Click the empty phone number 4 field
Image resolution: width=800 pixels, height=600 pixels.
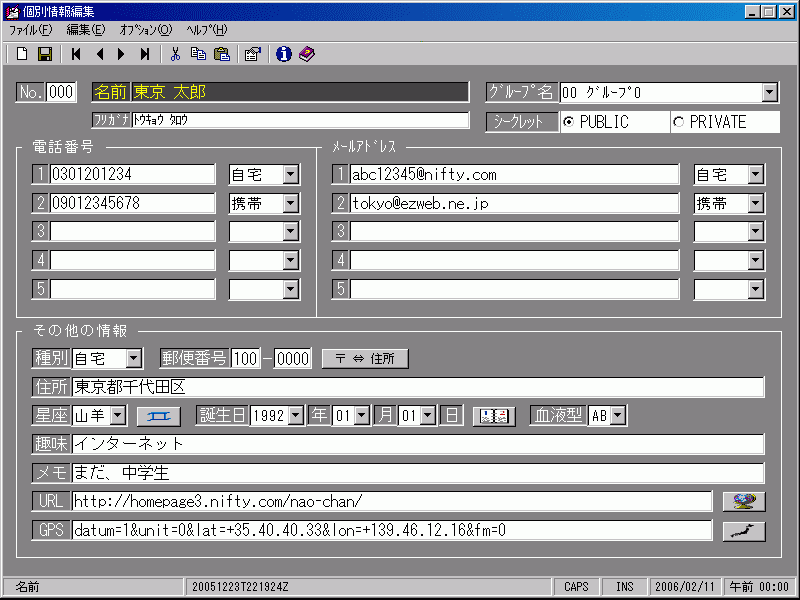(133, 260)
